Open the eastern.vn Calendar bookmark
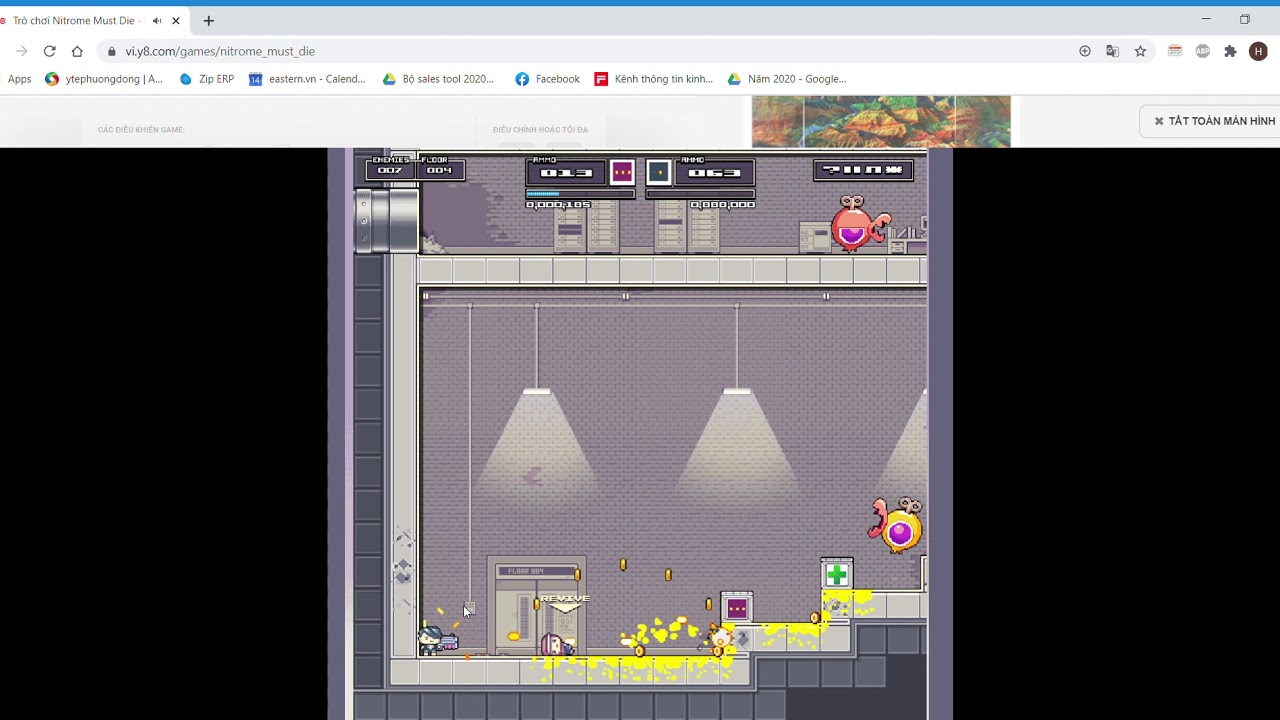 click(307, 79)
